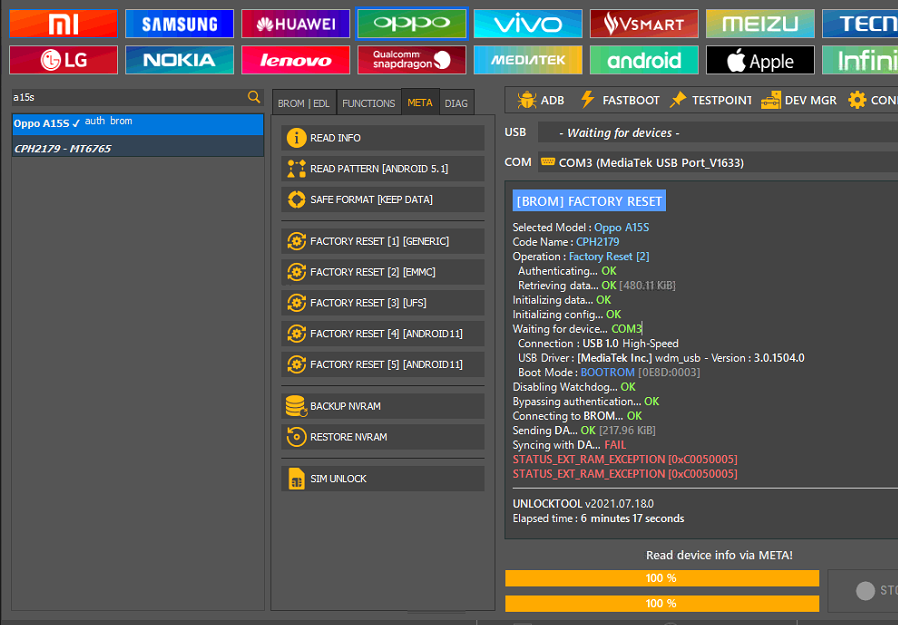Image resolution: width=898 pixels, height=625 pixels.
Task: Open the DIAG tab
Action: tap(456, 103)
